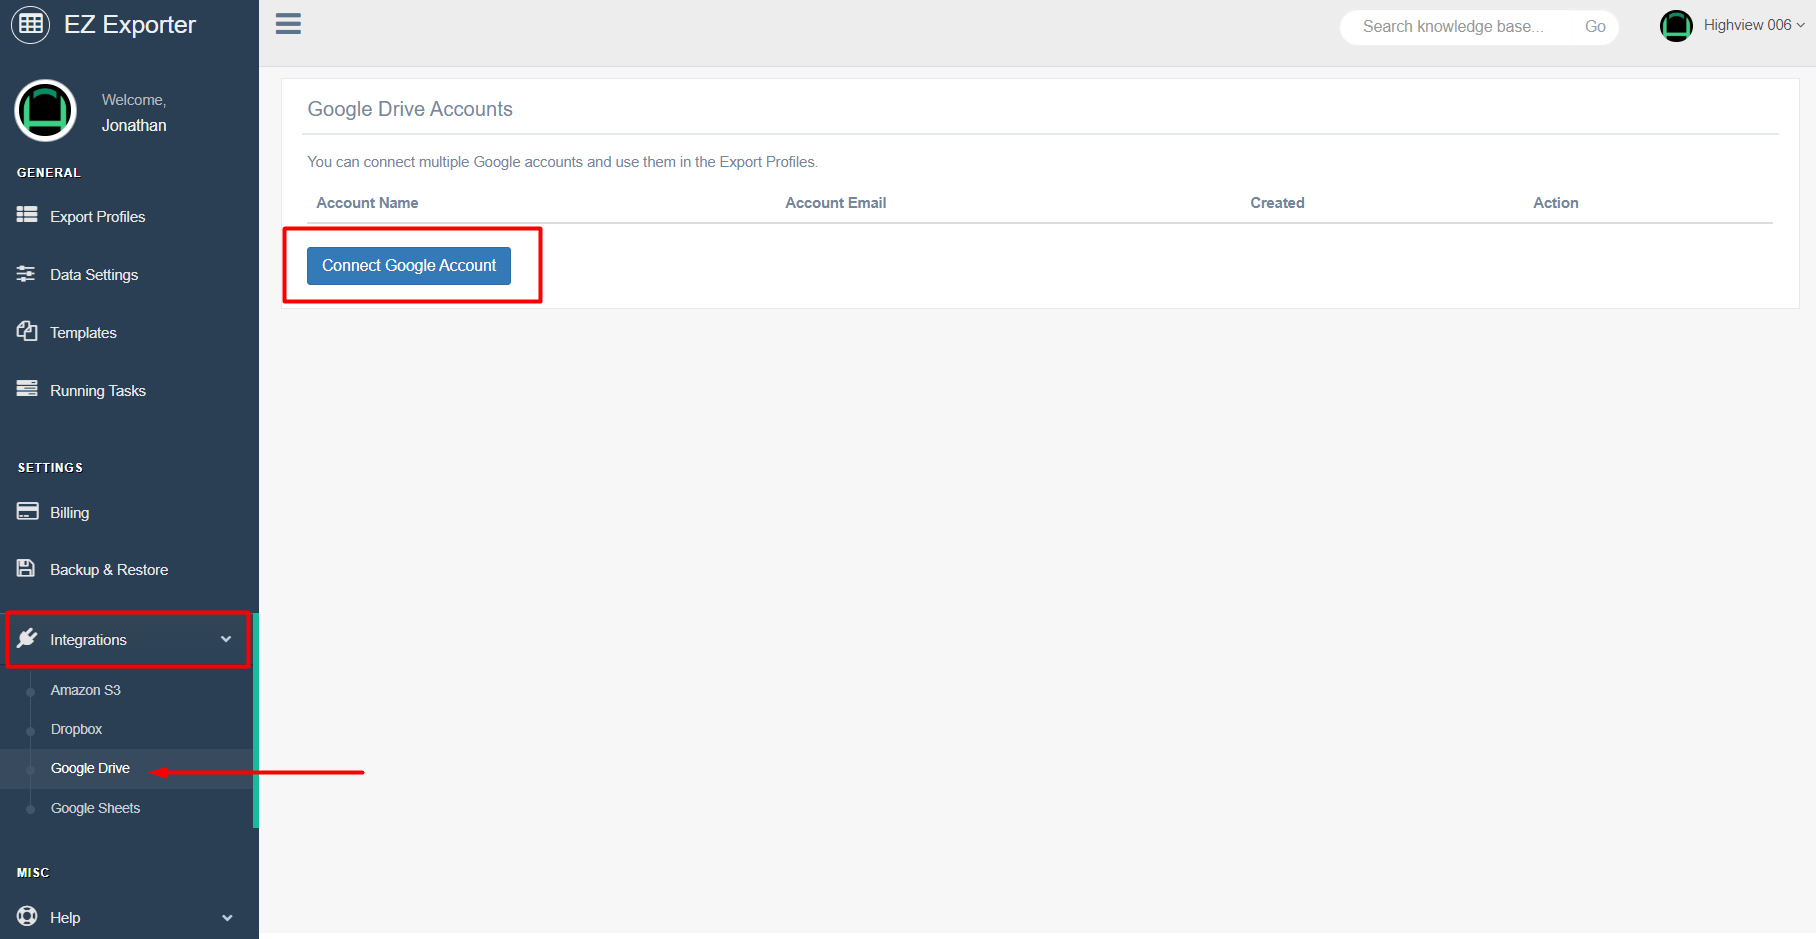Select the Billing credit card icon

pyautogui.click(x=27, y=511)
